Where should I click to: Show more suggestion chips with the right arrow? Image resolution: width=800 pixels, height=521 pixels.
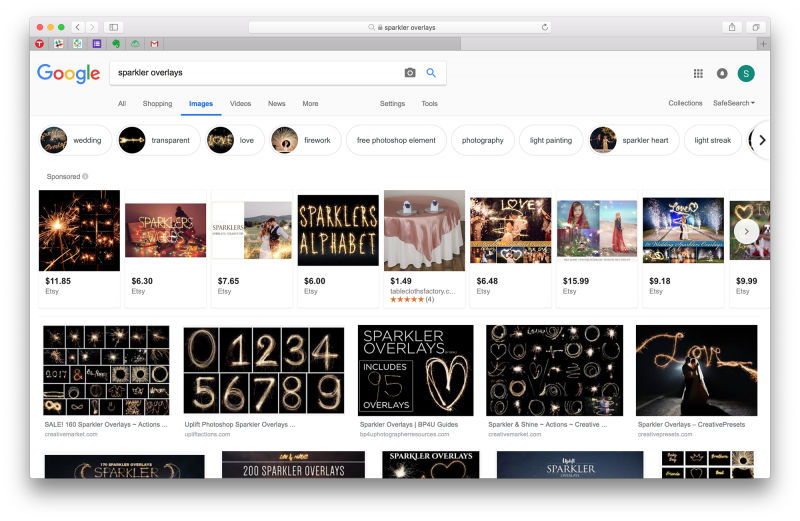(x=762, y=140)
